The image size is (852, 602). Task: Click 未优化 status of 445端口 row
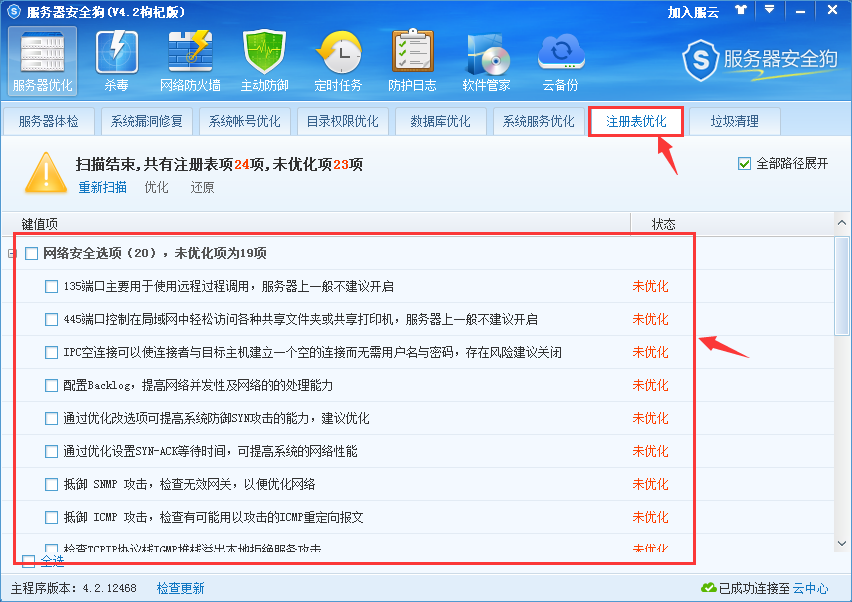click(650, 319)
